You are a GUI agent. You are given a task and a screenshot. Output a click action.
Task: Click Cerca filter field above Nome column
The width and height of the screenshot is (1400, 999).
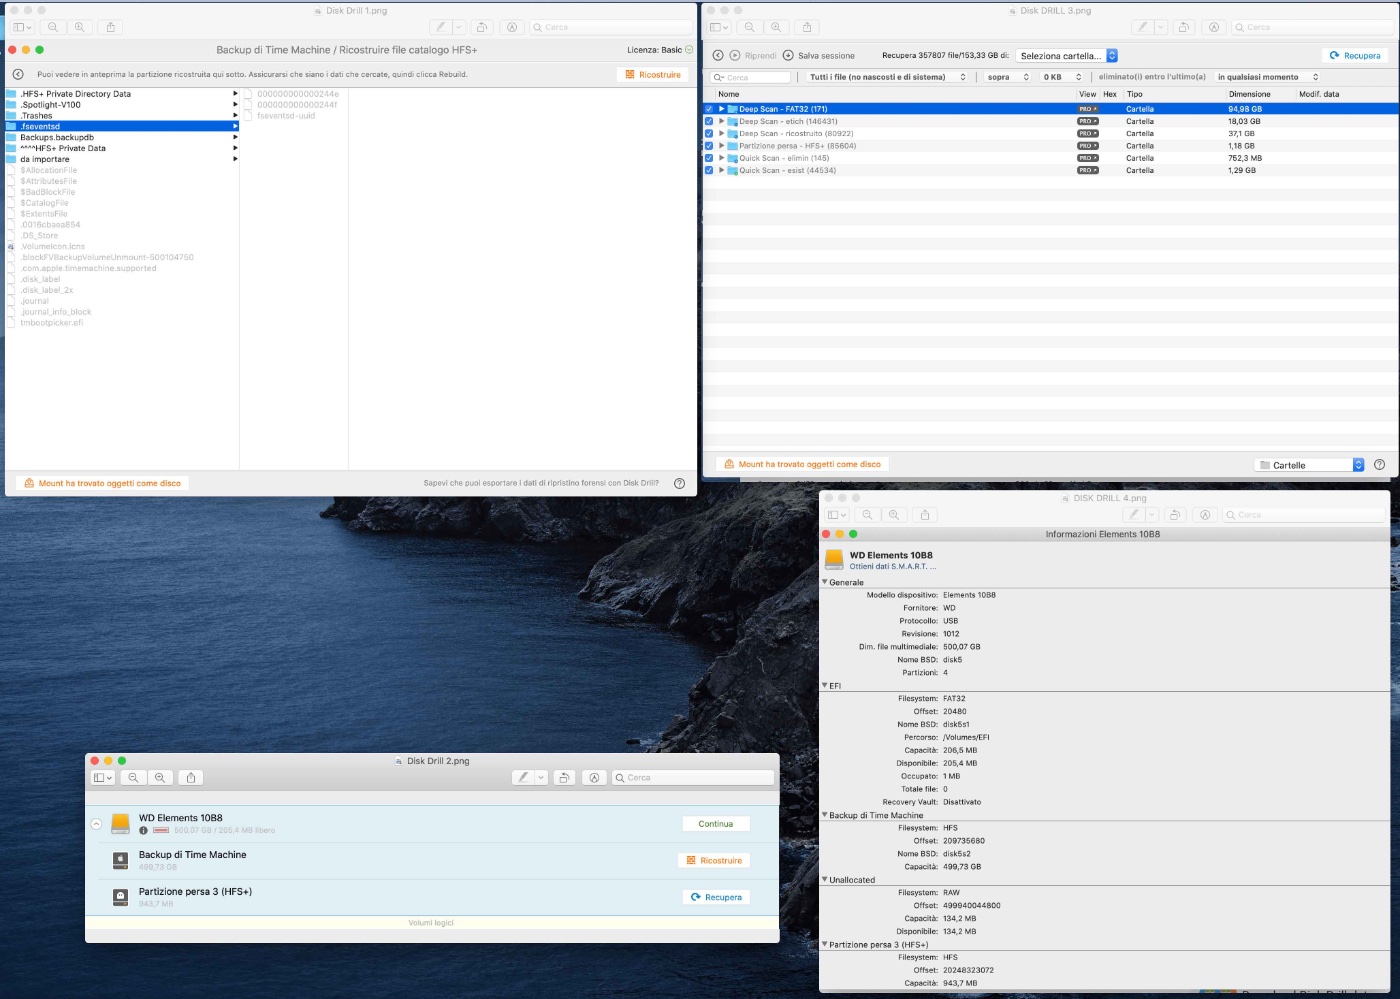point(750,77)
